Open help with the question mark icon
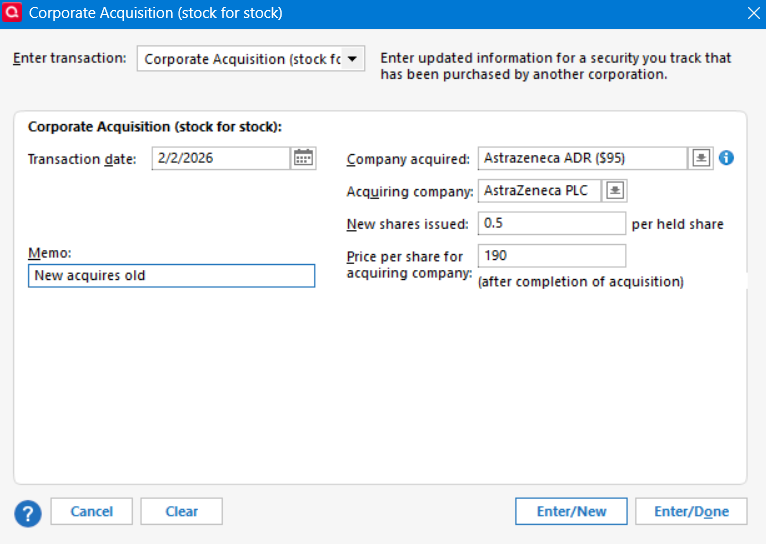Viewport: 766px width, 544px height. click(27, 512)
